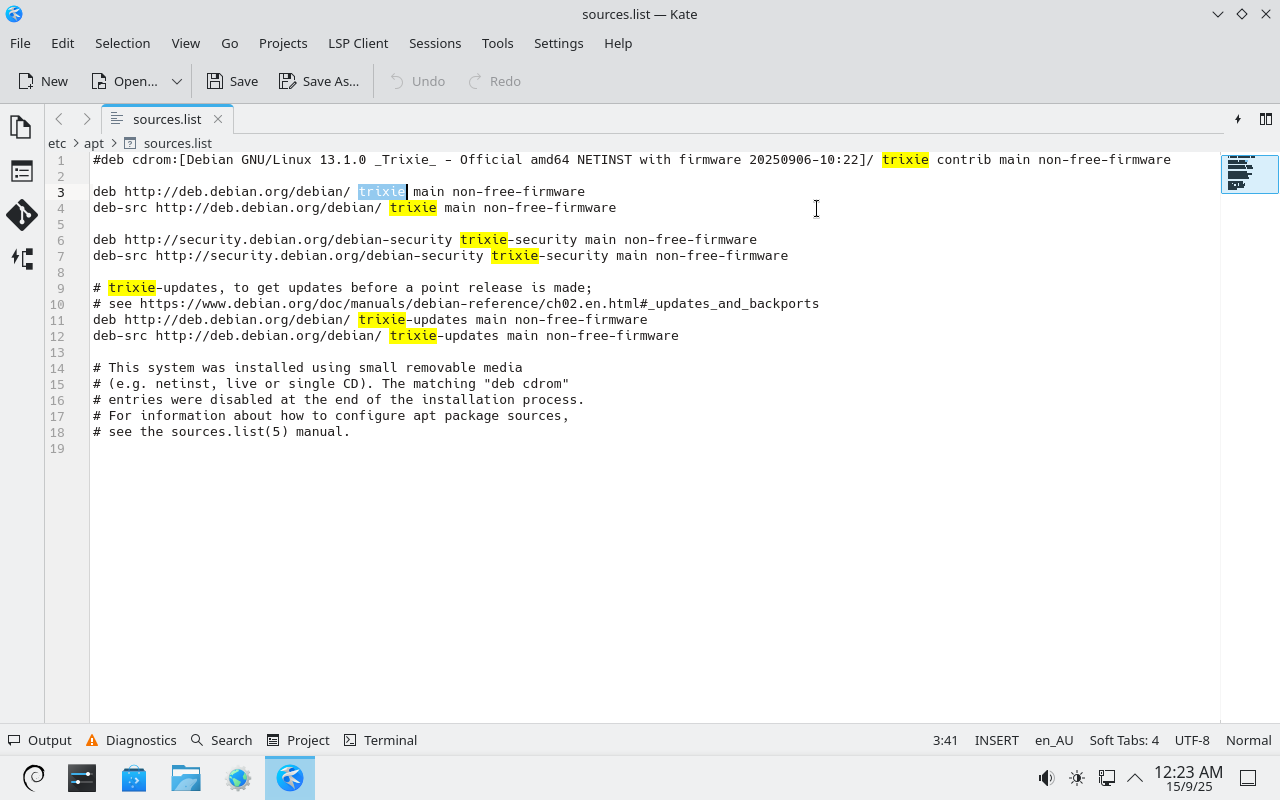
Task: Click the split view icon
Action: click(x=1265, y=119)
